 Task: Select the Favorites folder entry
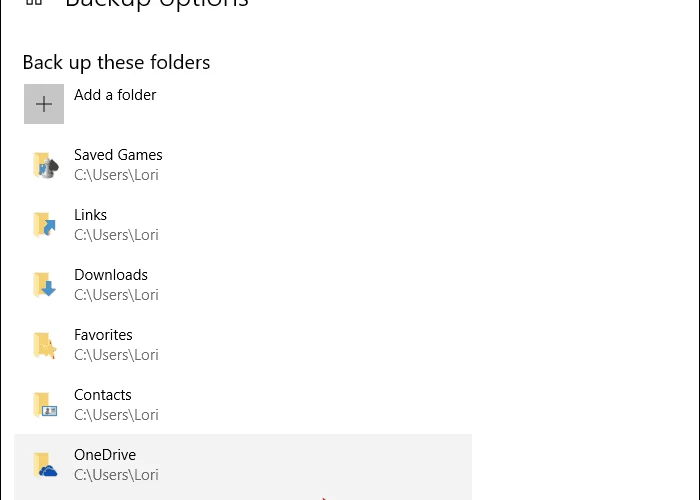(x=243, y=344)
